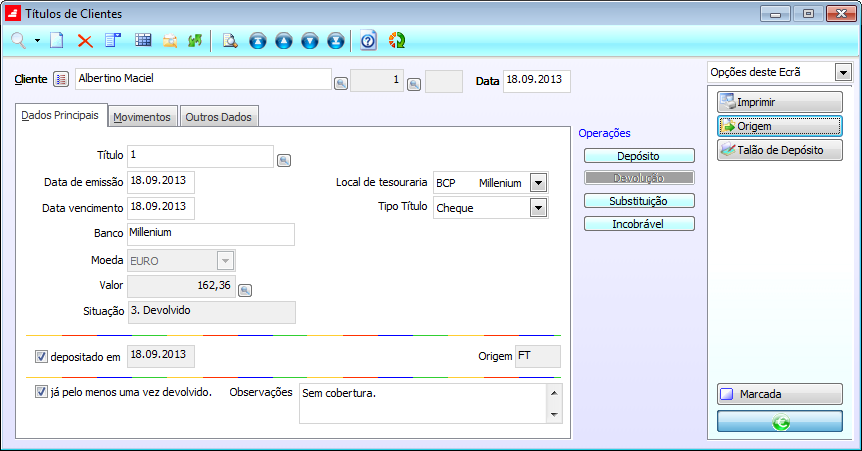Uncheck 'já pelo menos uma vez devolvido'

coord(41,392)
